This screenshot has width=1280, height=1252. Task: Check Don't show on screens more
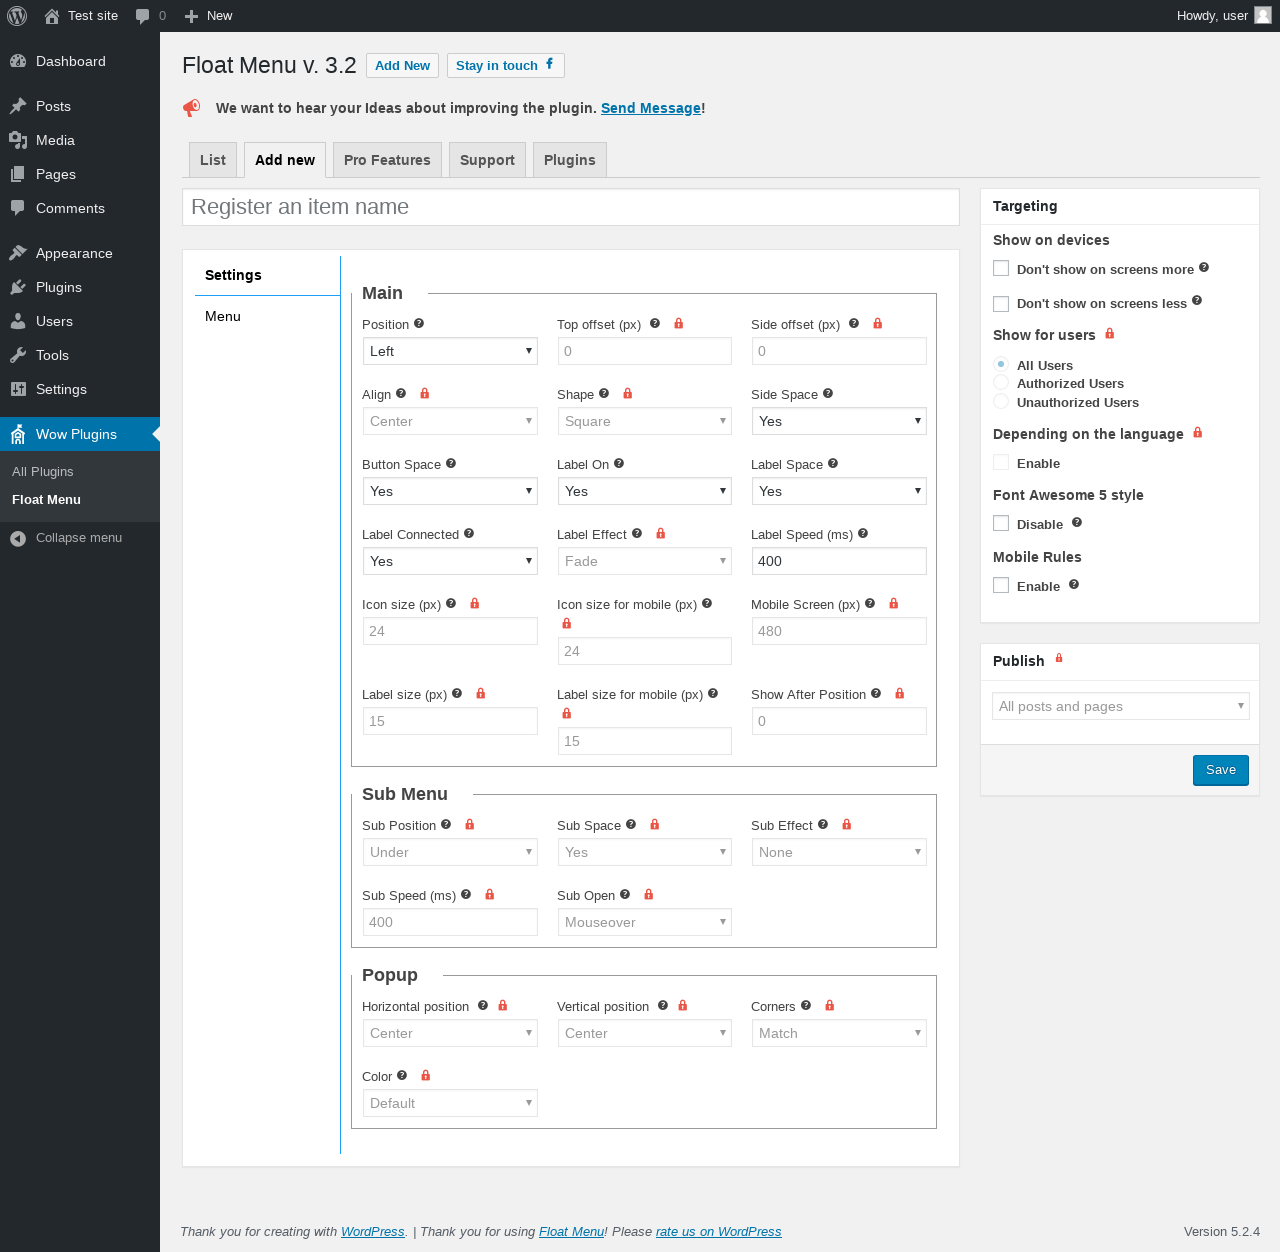tap(1001, 268)
